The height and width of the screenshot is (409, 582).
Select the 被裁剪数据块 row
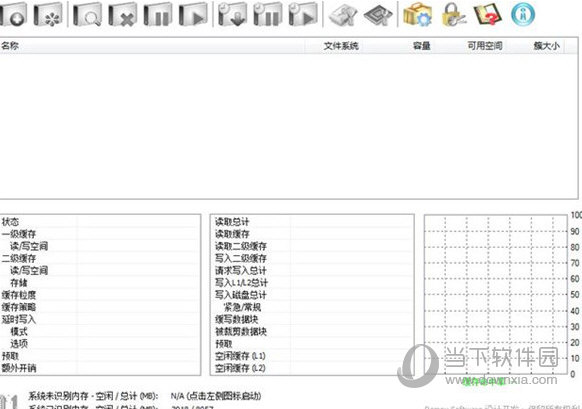point(313,331)
